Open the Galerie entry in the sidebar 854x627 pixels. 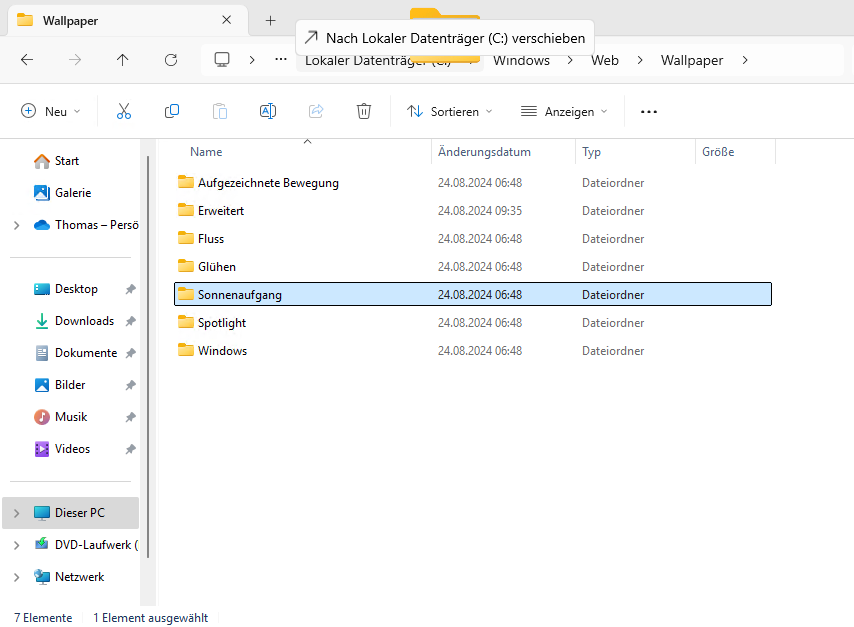[73, 192]
